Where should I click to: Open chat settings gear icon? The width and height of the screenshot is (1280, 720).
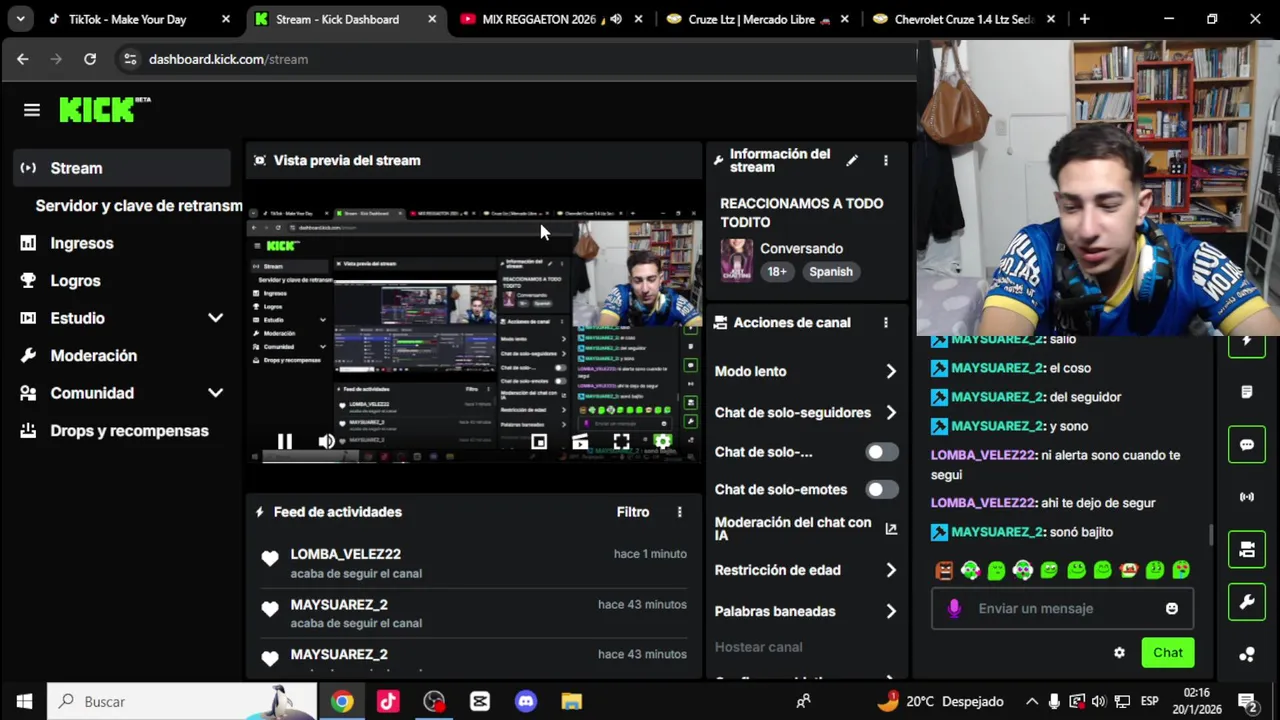(x=1119, y=652)
